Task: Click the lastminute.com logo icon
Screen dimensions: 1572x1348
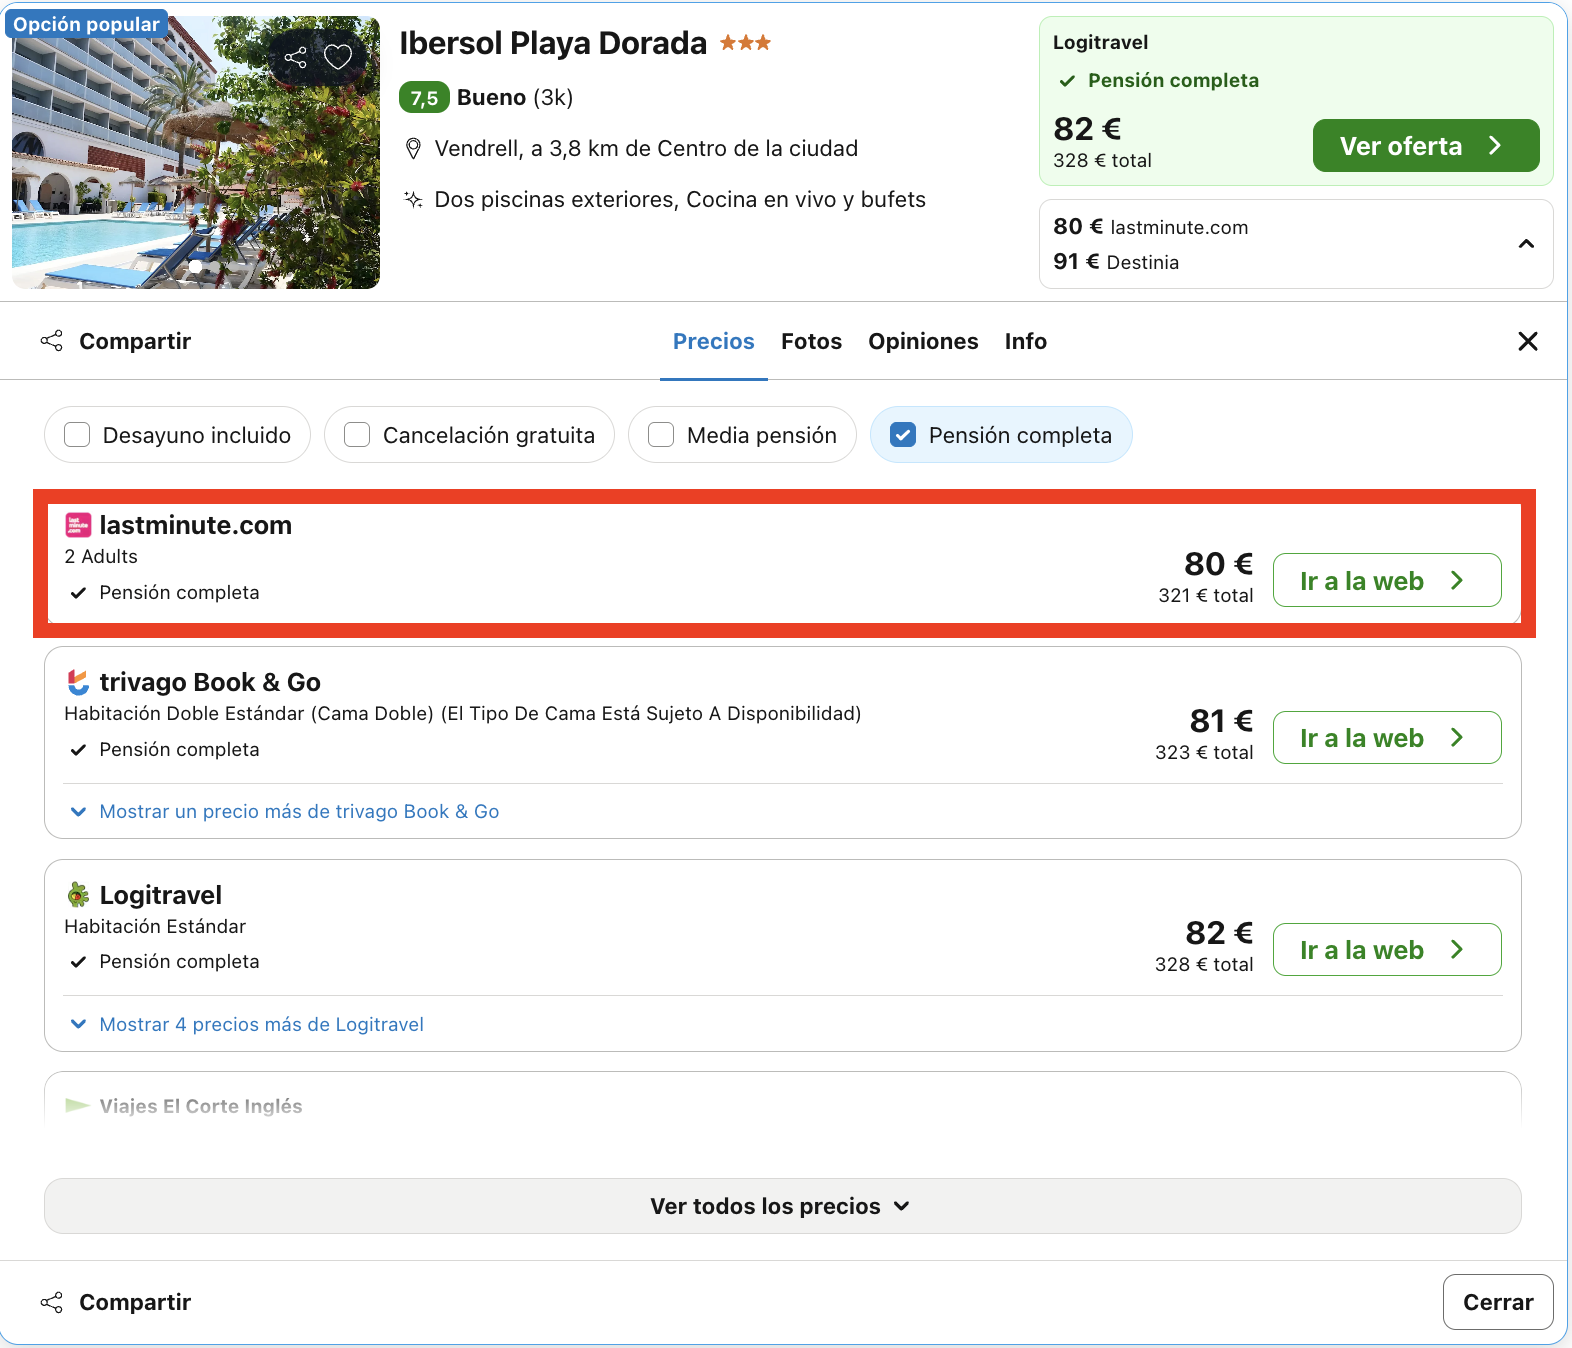Action: coord(78,525)
